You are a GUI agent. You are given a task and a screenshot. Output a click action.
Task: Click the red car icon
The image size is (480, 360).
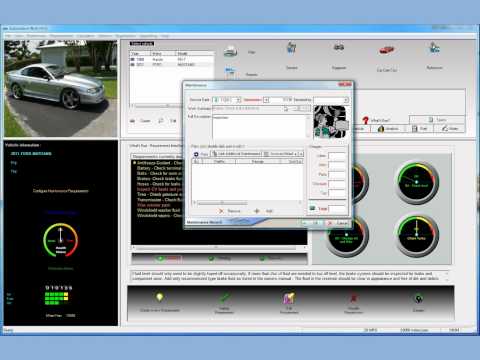pyautogui.click(x=387, y=50)
